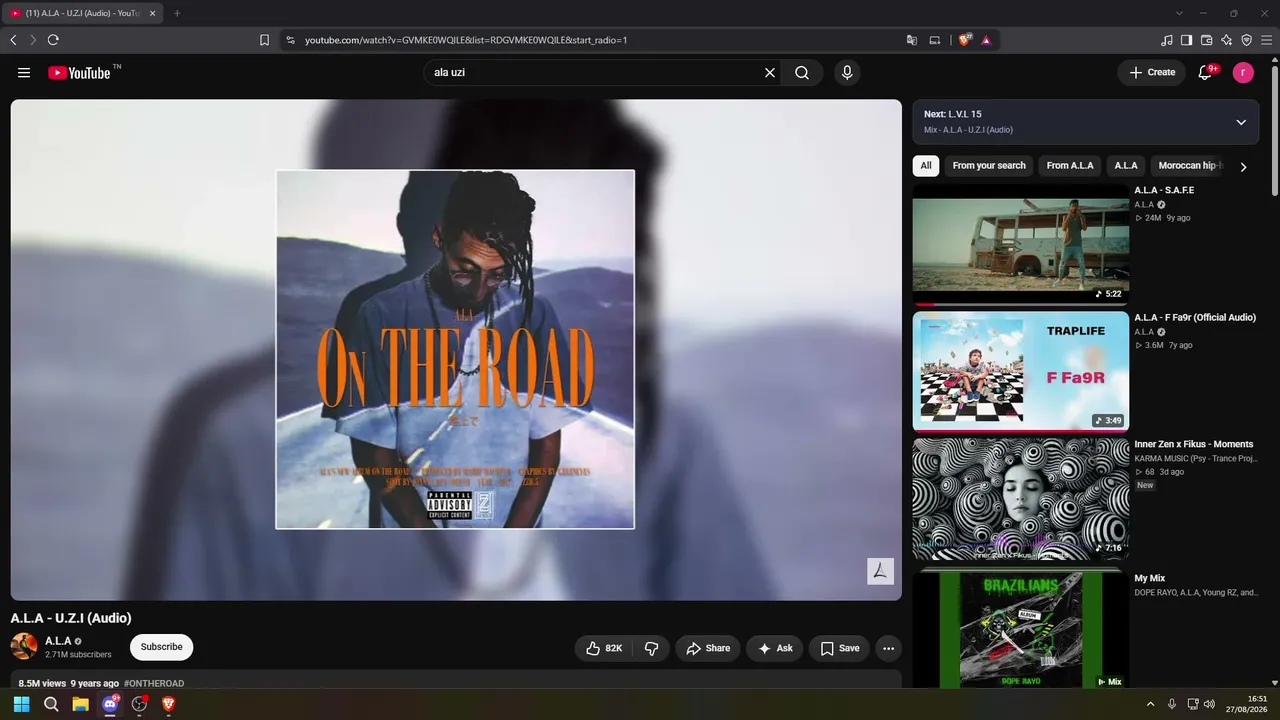Viewport: 1280px width, 720px height.
Task: Click the Inner Zen x Fikus - Moments title
Action: (1194, 444)
